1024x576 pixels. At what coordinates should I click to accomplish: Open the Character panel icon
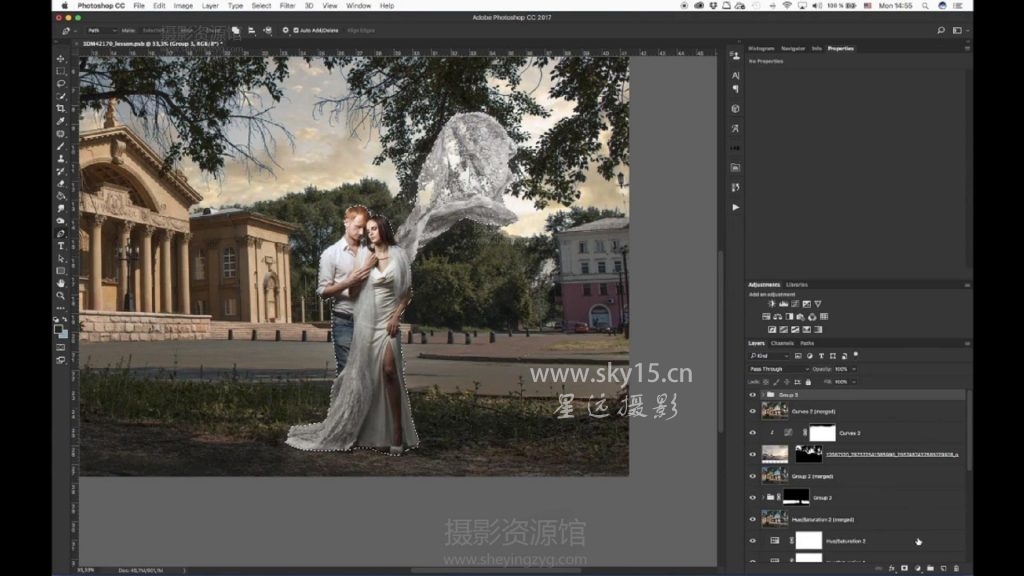point(735,76)
